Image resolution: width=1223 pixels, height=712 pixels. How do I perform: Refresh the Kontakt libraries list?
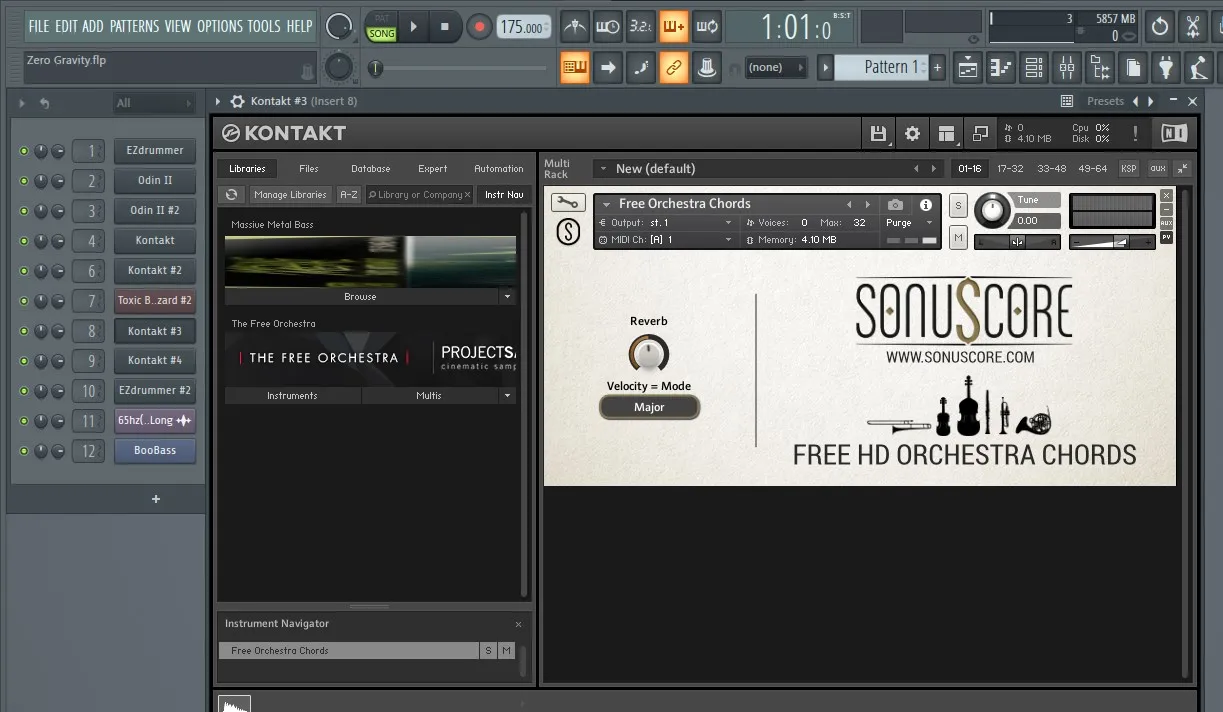point(232,194)
